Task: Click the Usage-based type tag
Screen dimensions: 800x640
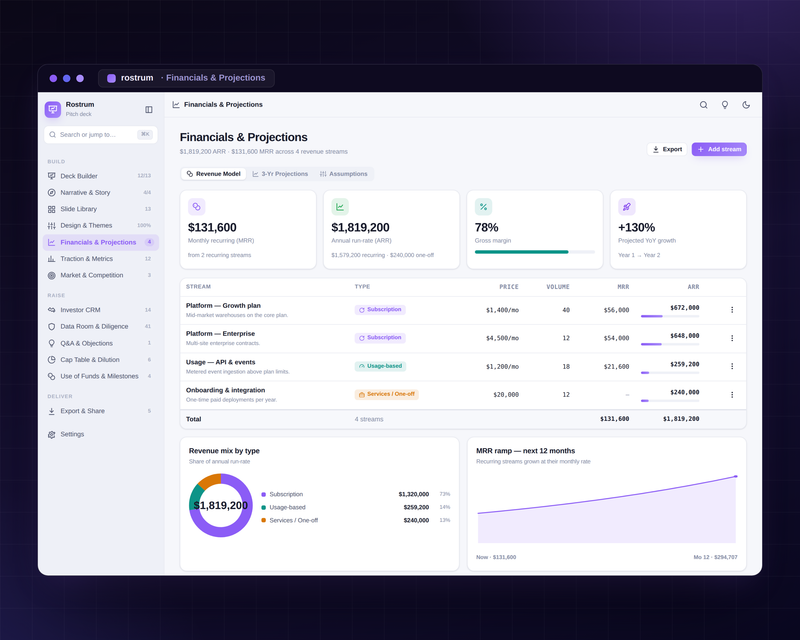Action: 380,366
